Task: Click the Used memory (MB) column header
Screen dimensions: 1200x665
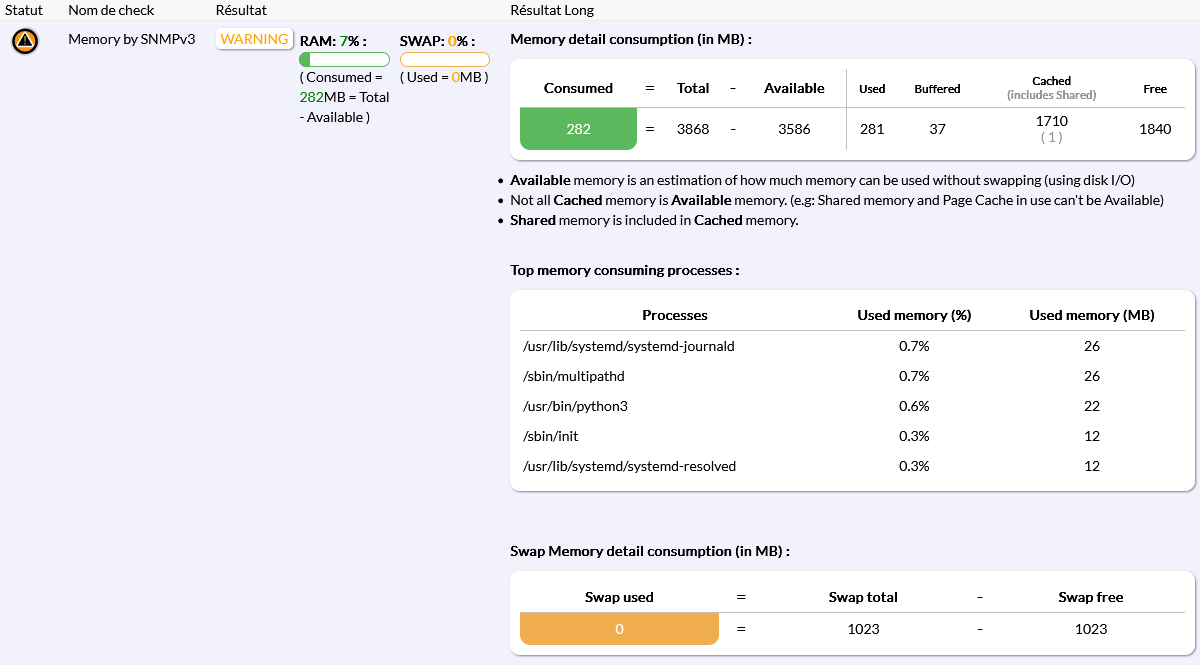Action: point(1091,315)
